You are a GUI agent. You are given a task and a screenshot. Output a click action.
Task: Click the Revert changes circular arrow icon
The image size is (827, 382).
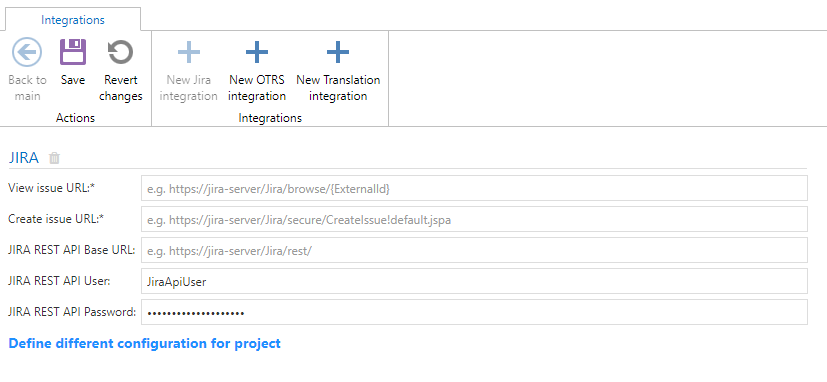120,52
